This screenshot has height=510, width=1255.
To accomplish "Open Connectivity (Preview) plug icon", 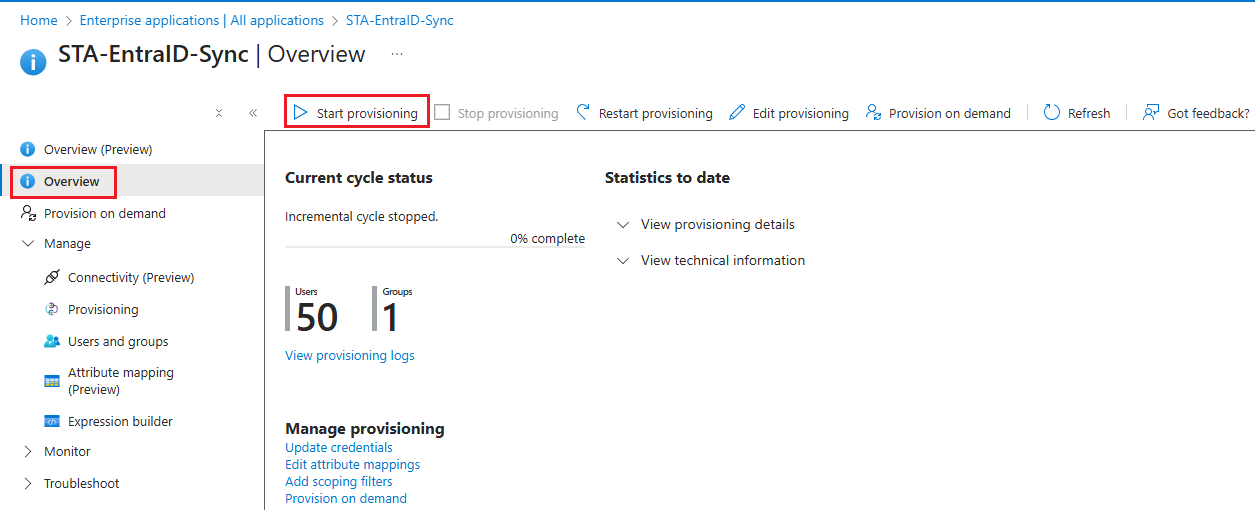I will (52, 277).
